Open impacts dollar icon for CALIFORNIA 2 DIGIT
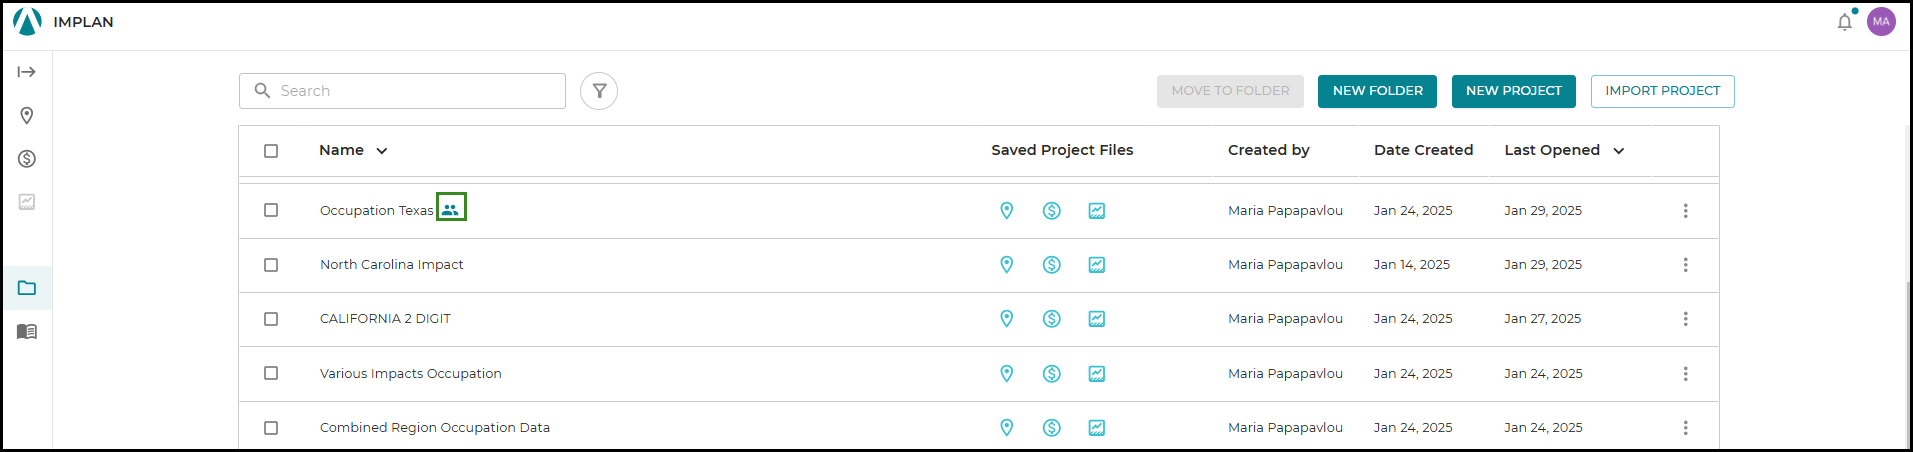1913x452 pixels. [x=1052, y=319]
